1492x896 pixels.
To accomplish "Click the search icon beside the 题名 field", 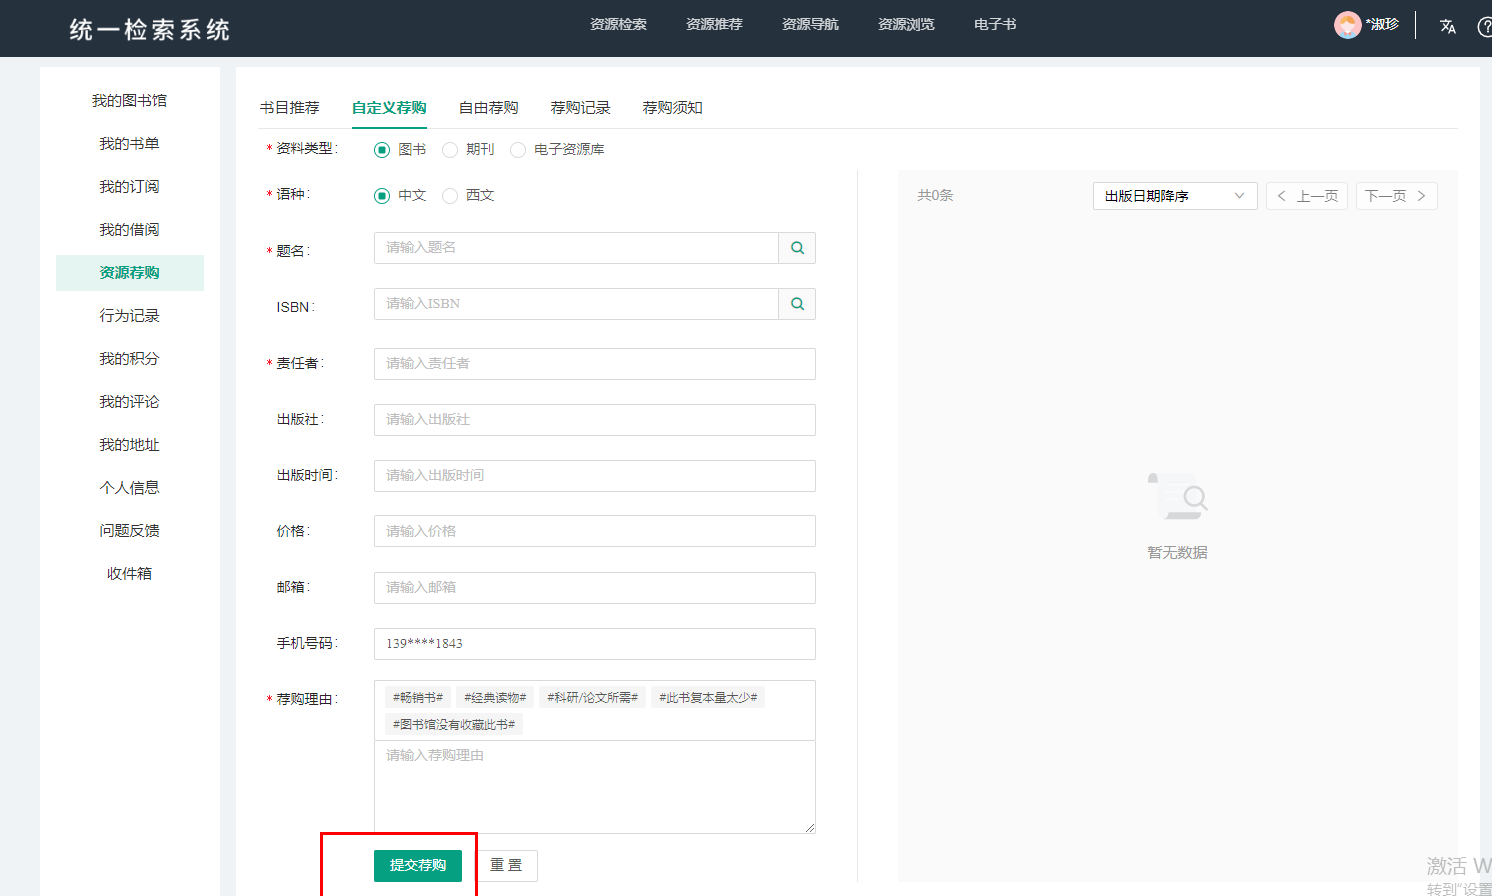I will [x=797, y=248].
